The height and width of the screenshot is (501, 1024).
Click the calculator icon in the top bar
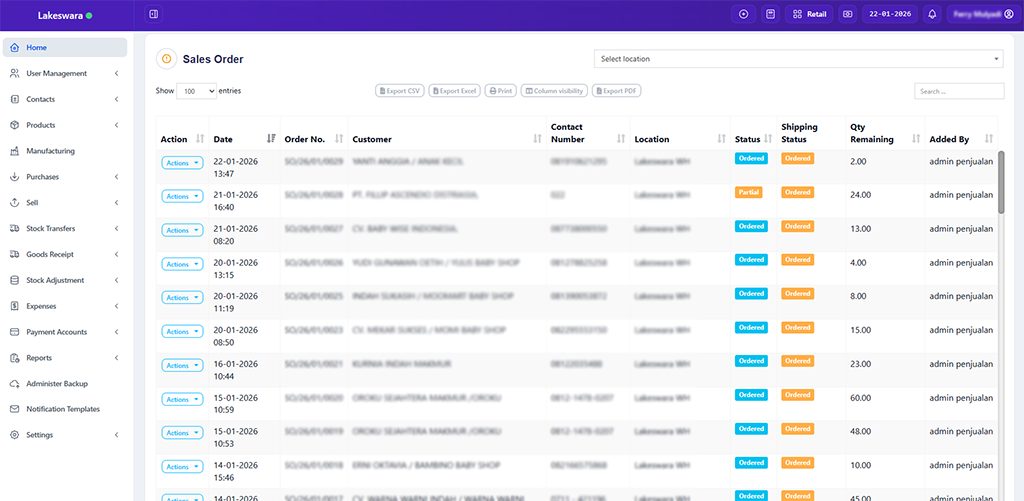[x=770, y=14]
